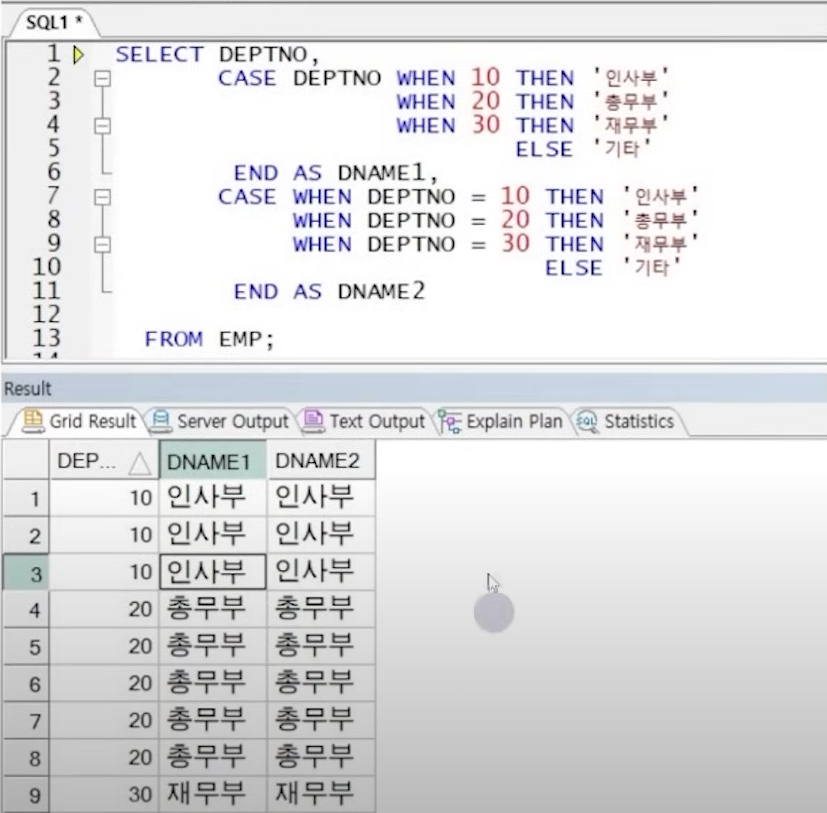Image resolution: width=827 pixels, height=813 pixels.
Task: Click DEPTNO value 20 in row 4
Action: click(104, 609)
